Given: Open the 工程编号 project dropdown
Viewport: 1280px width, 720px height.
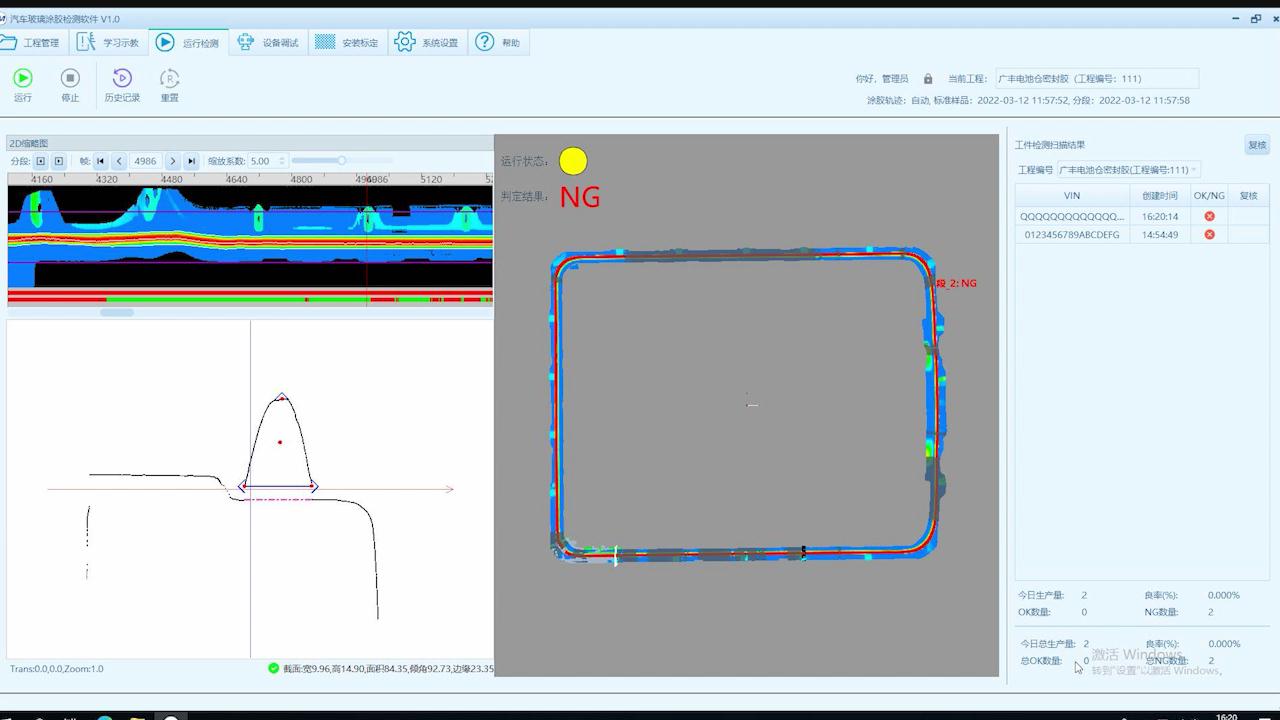Looking at the screenshot, I should [x=1128, y=170].
